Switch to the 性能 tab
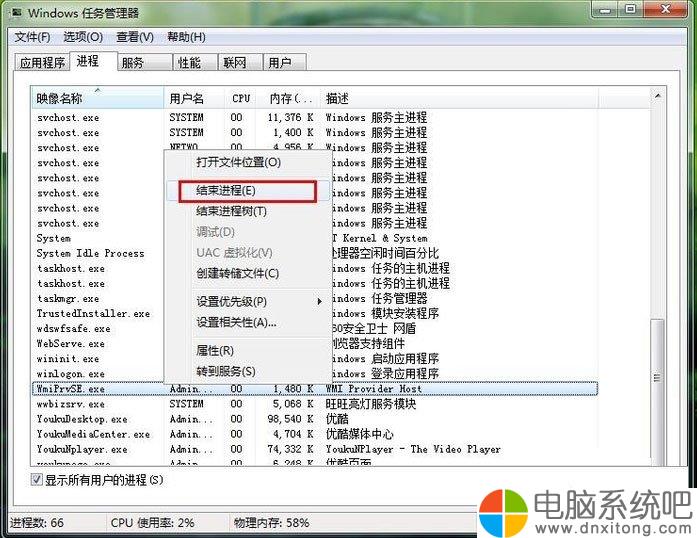 pyautogui.click(x=195, y=63)
